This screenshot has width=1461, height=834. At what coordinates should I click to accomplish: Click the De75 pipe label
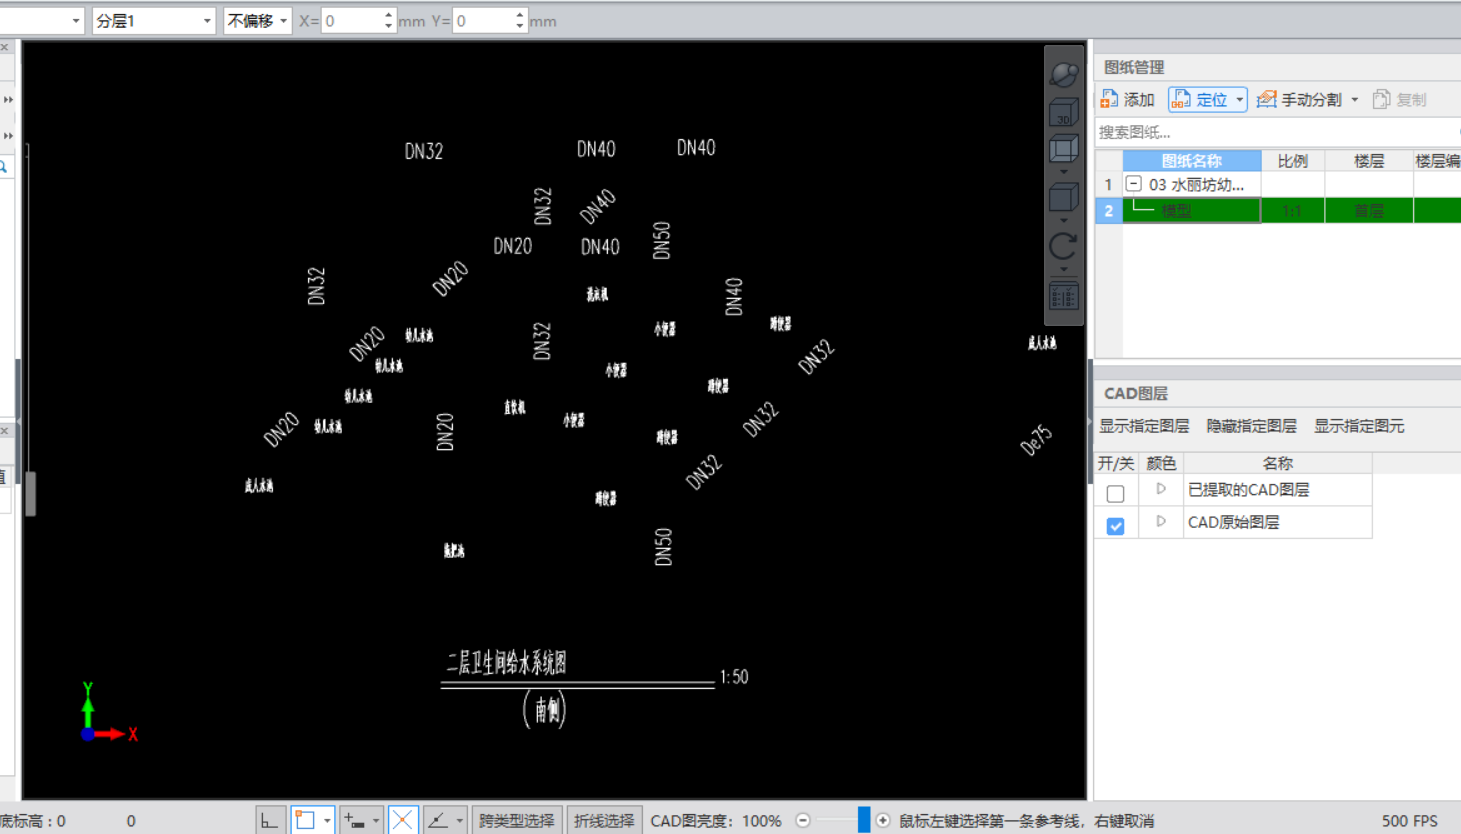[x=1036, y=440]
